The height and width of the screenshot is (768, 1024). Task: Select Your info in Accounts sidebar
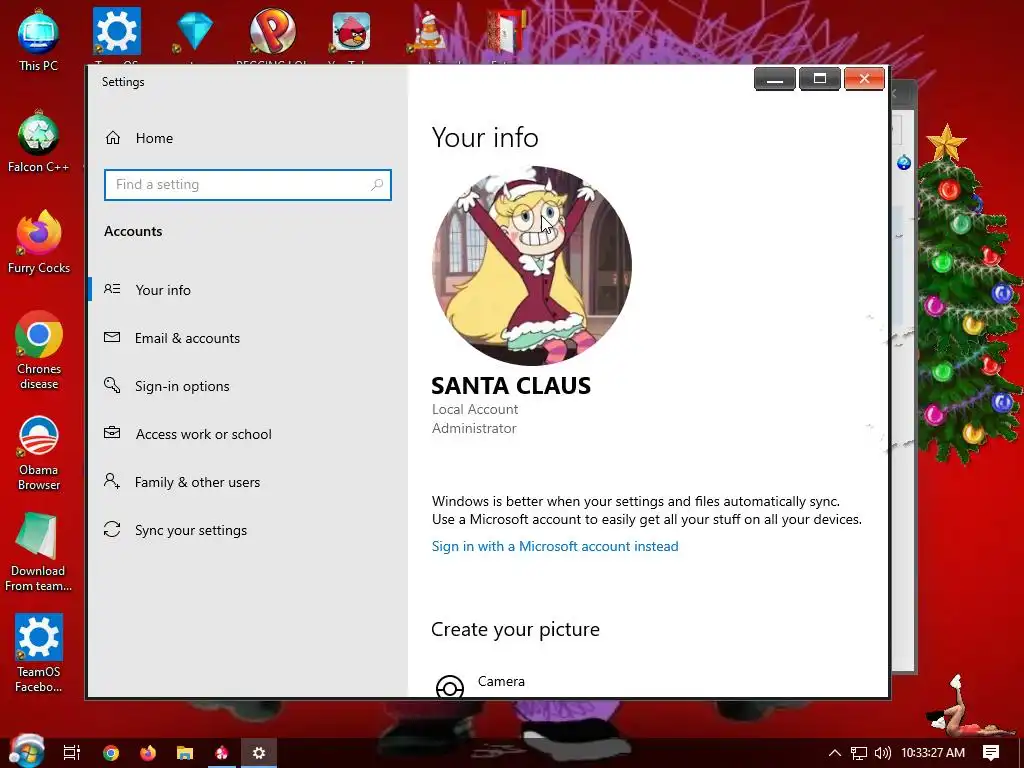[163, 290]
